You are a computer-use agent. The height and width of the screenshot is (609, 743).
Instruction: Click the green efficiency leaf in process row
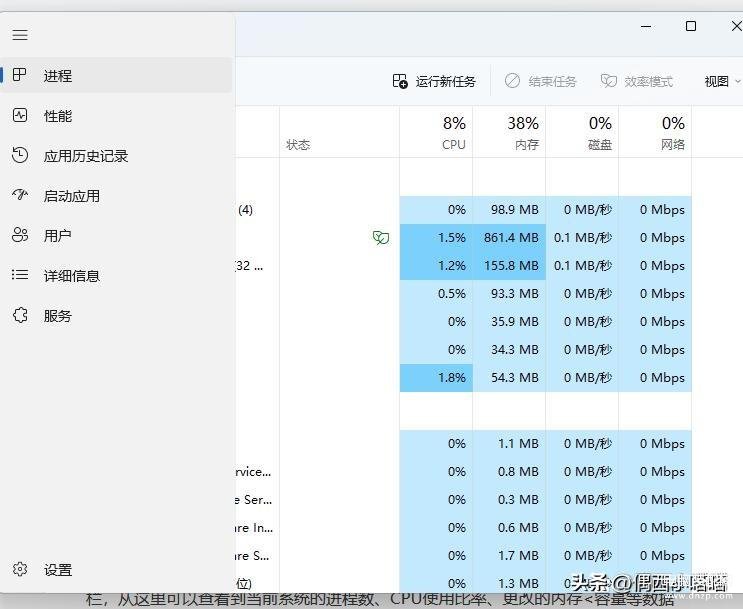pos(381,237)
